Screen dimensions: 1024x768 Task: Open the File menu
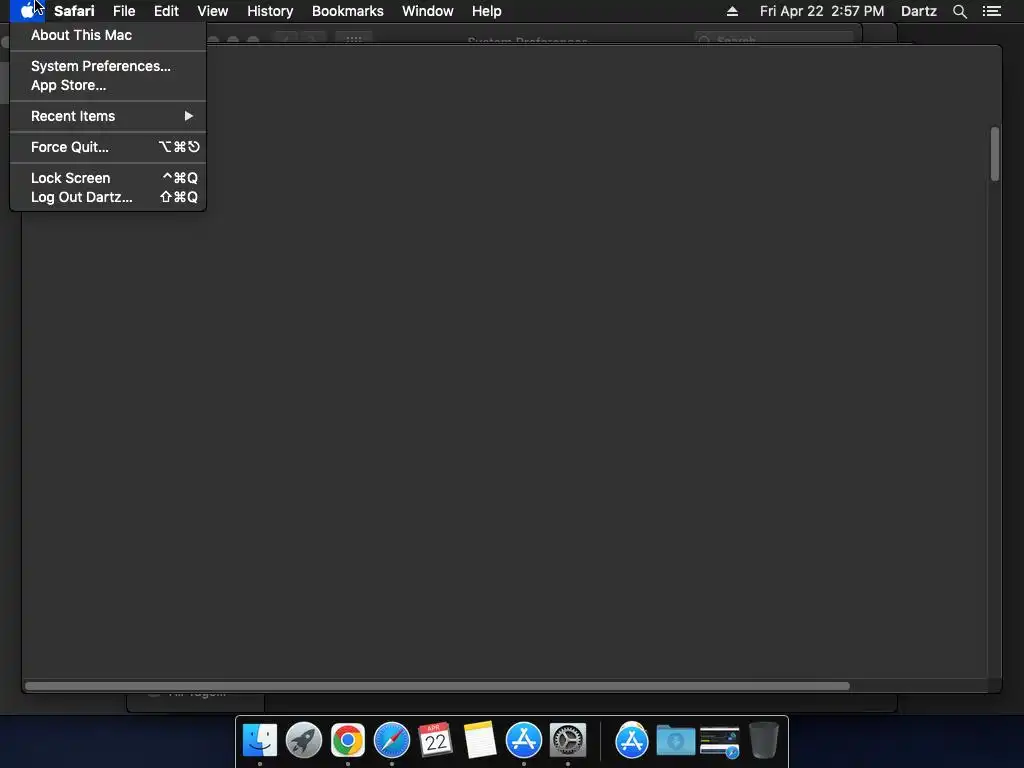pos(124,11)
